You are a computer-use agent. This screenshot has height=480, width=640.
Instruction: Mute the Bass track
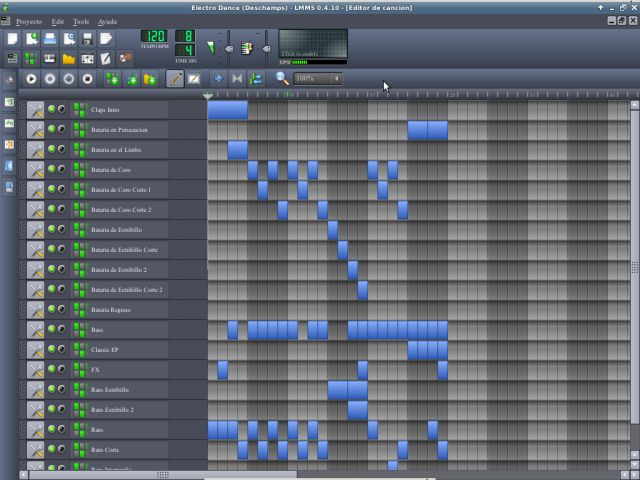[51, 329]
